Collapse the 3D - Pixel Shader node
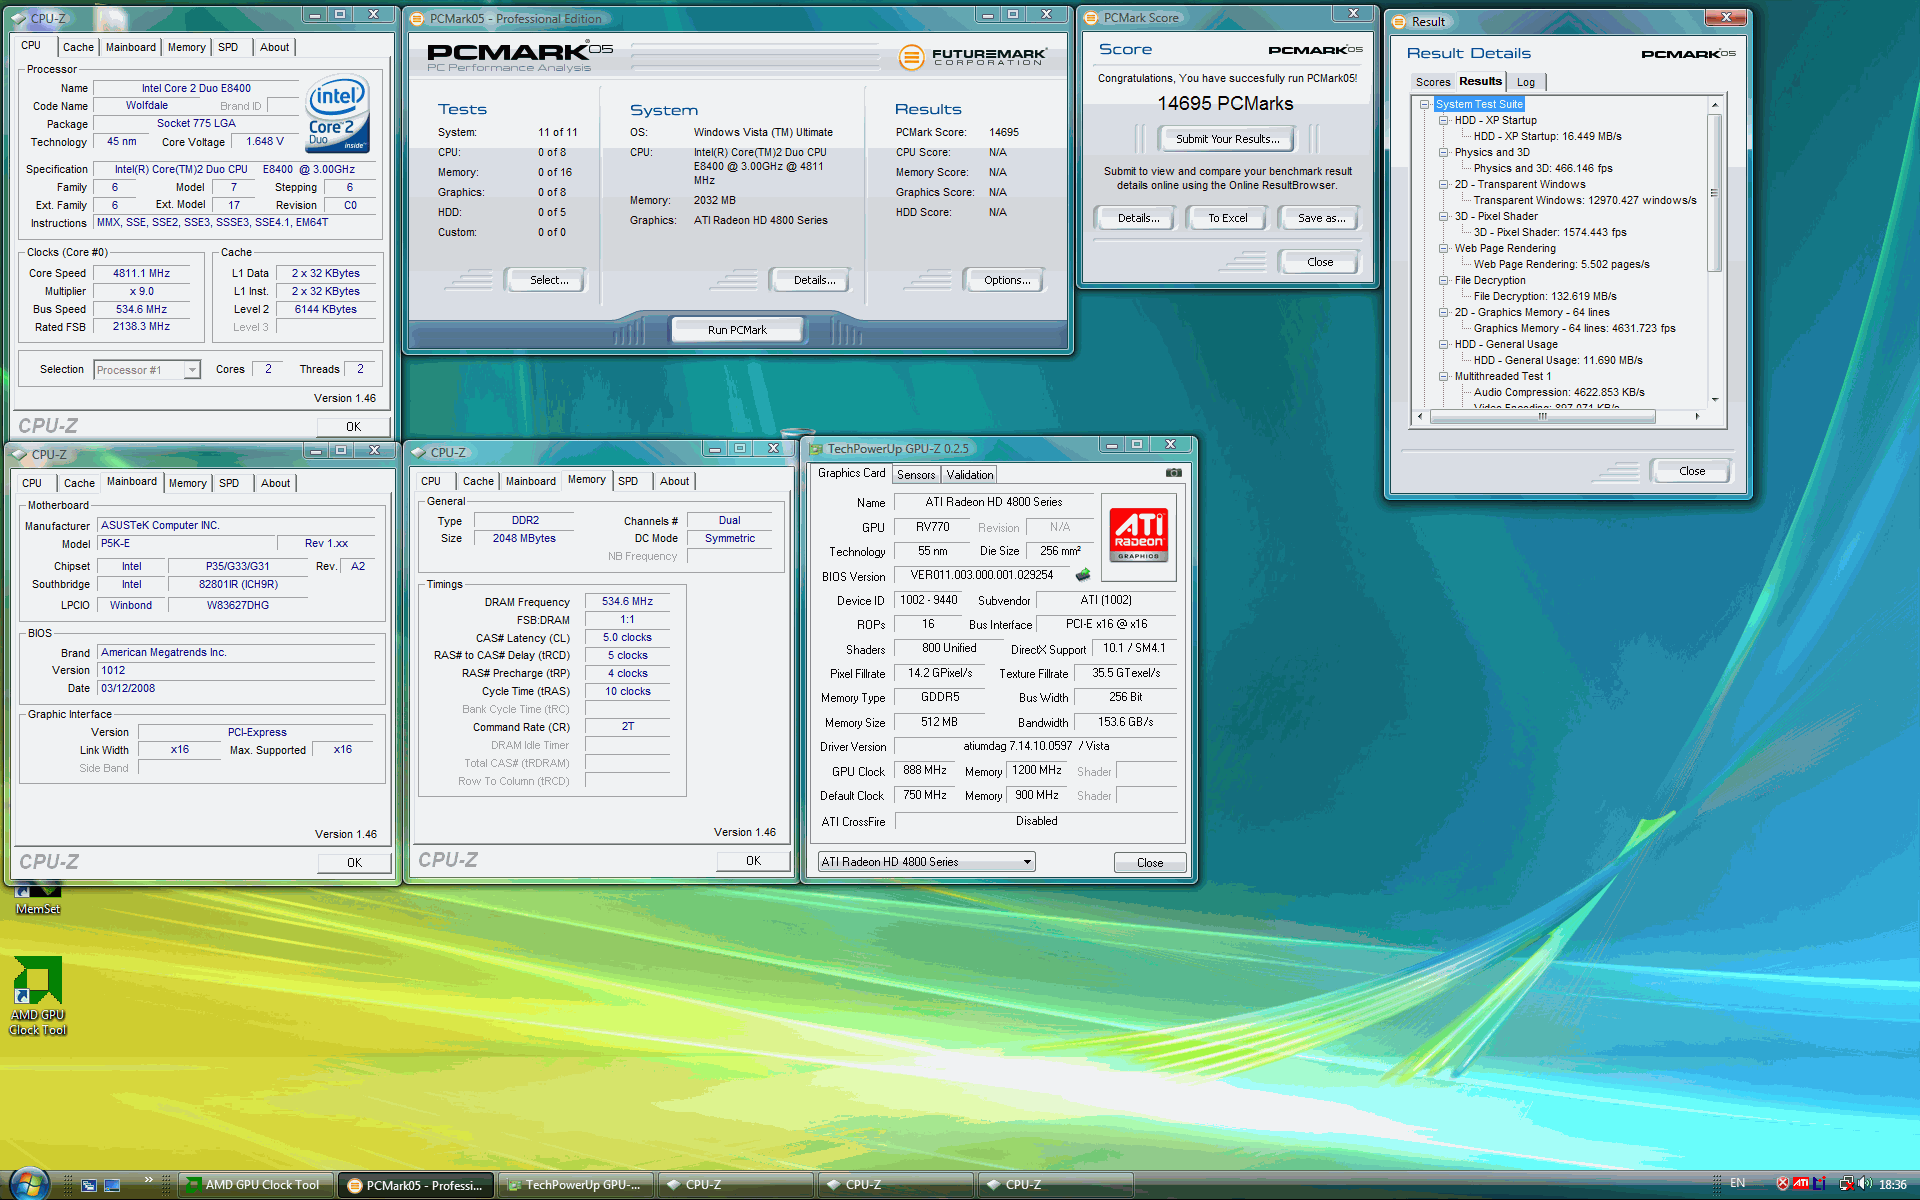The image size is (1920, 1200). pyautogui.click(x=1443, y=216)
